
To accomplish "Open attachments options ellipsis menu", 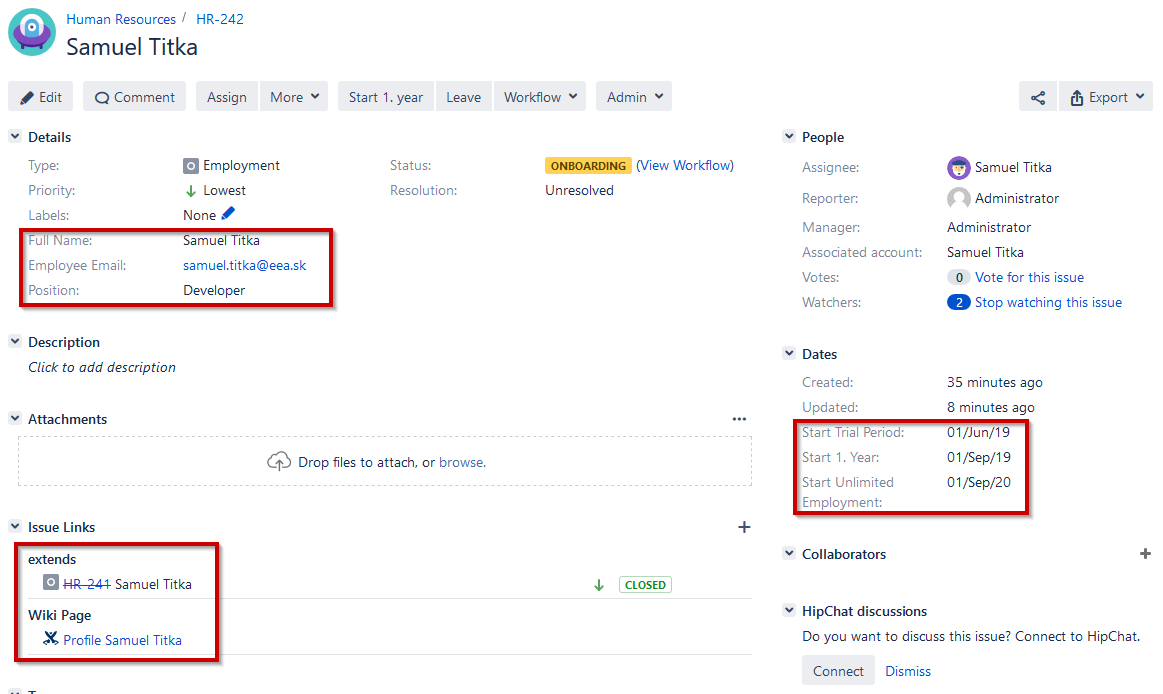I will (739, 419).
